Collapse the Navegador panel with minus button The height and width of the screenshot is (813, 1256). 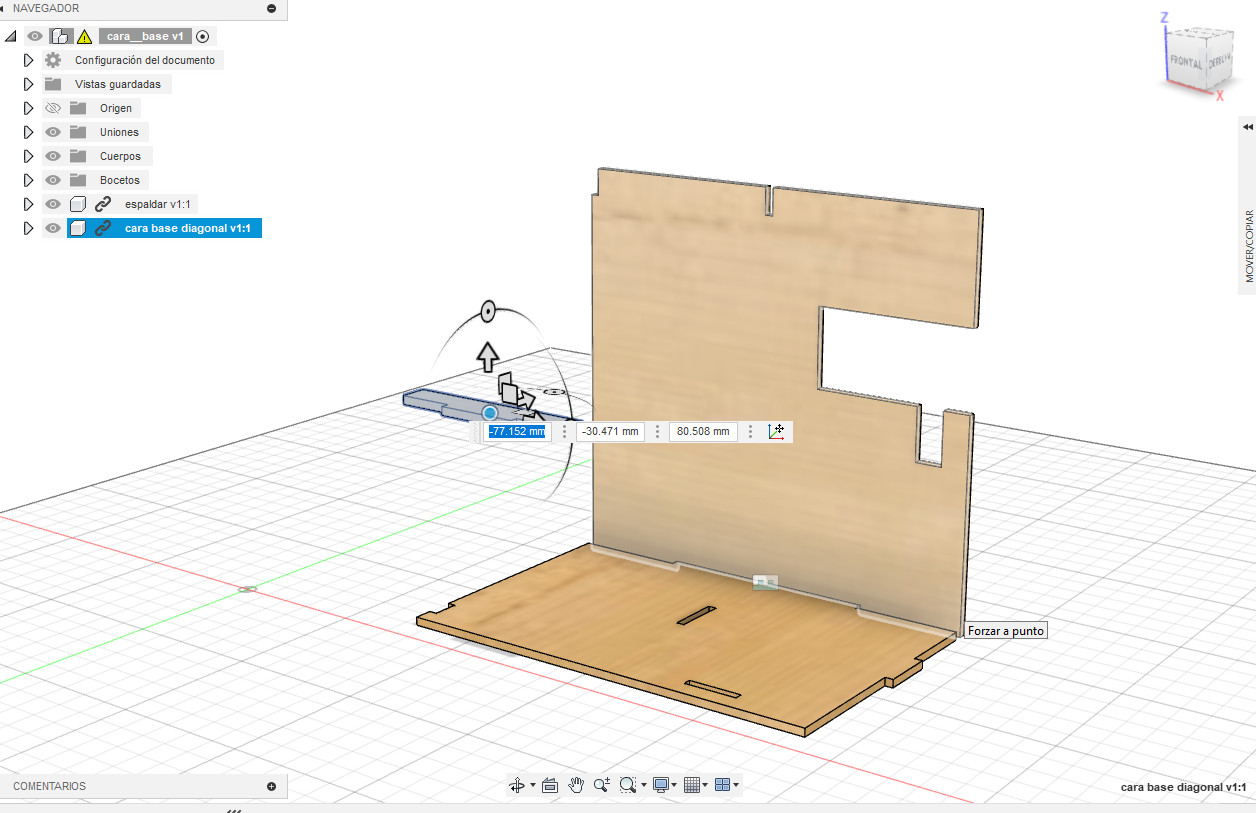pos(272,8)
